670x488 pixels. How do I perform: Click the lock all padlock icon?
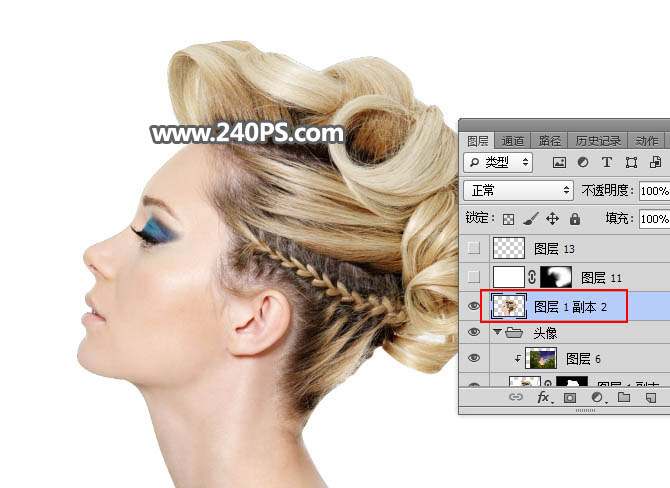[x=575, y=218]
